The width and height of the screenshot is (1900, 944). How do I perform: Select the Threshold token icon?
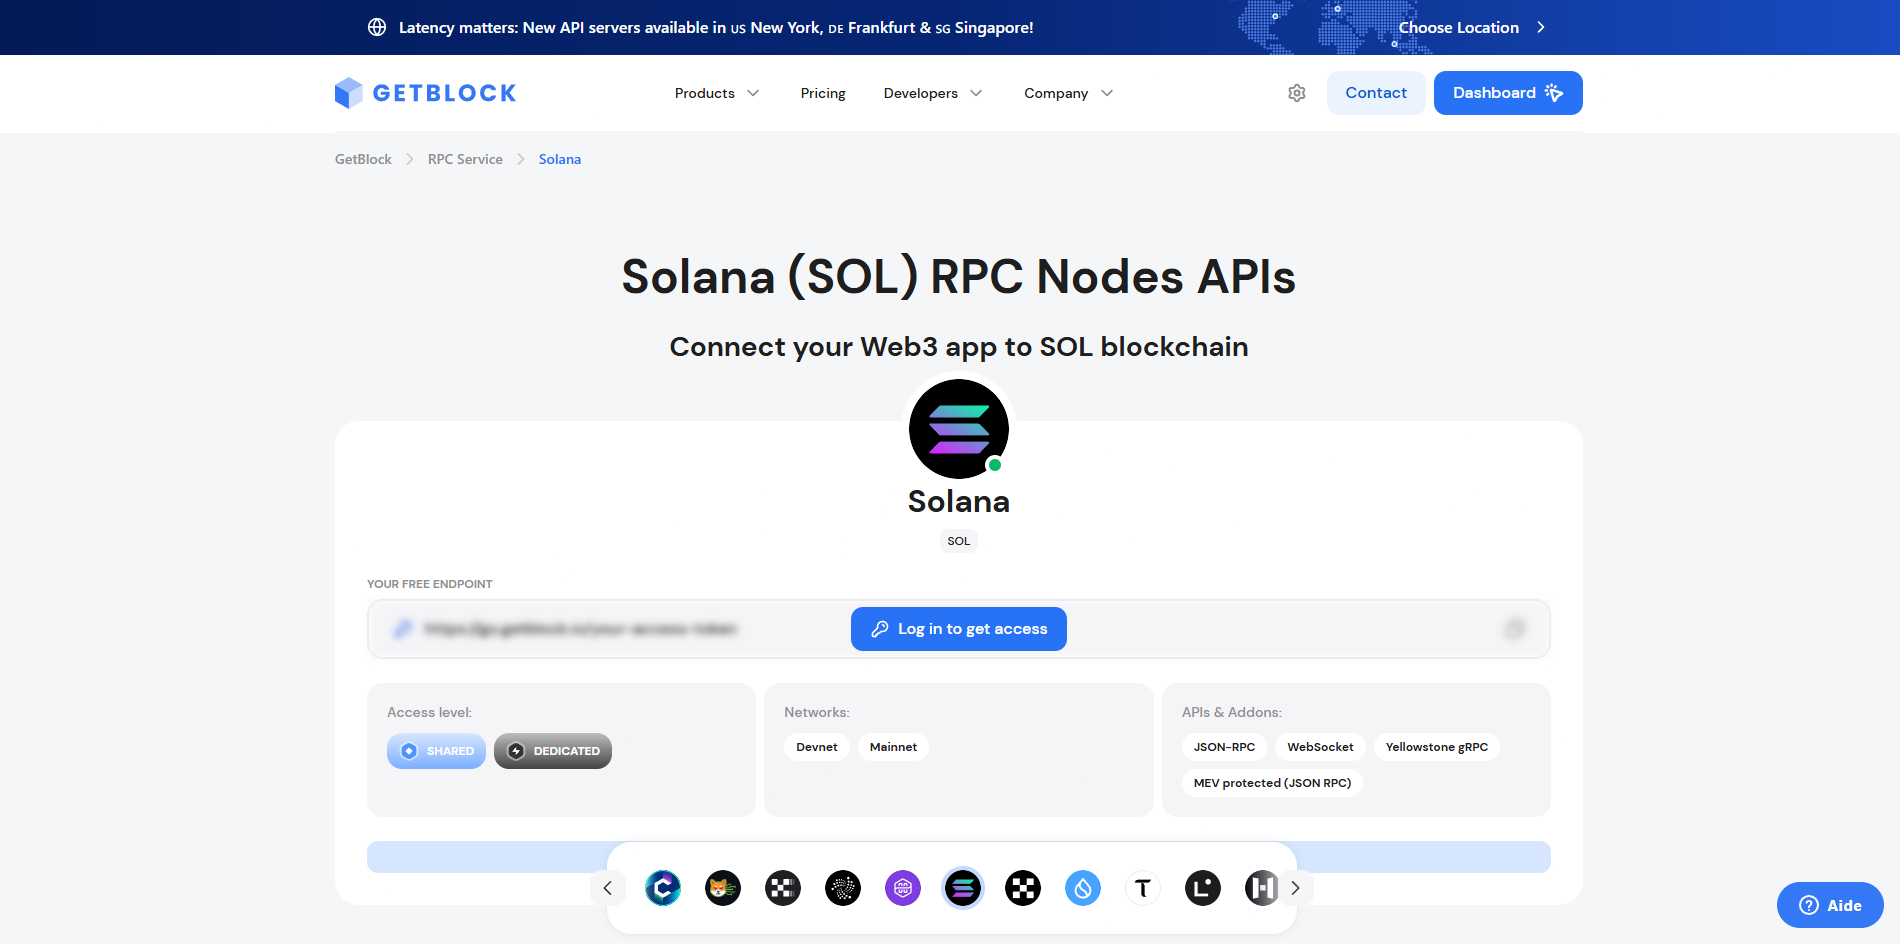(x=1143, y=888)
